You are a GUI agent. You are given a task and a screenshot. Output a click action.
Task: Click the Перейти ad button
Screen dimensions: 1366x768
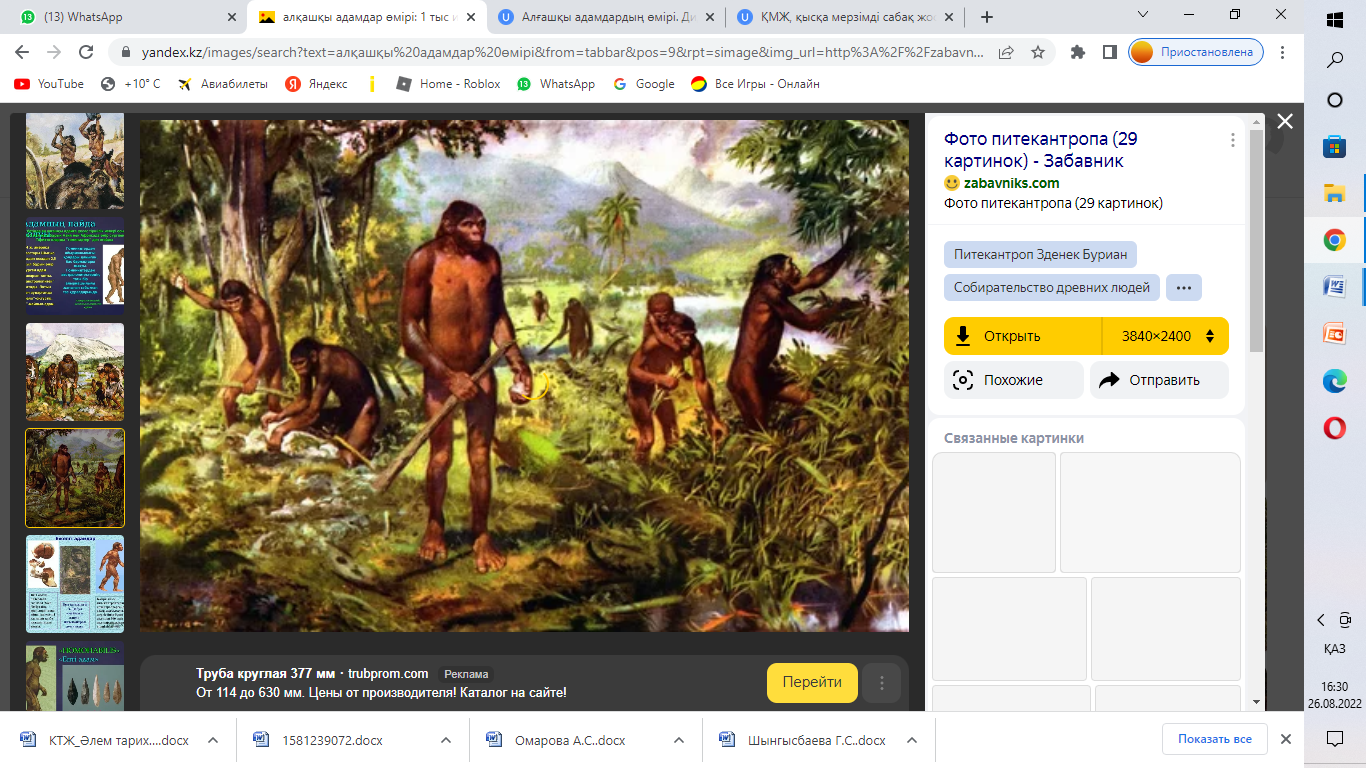(x=812, y=683)
